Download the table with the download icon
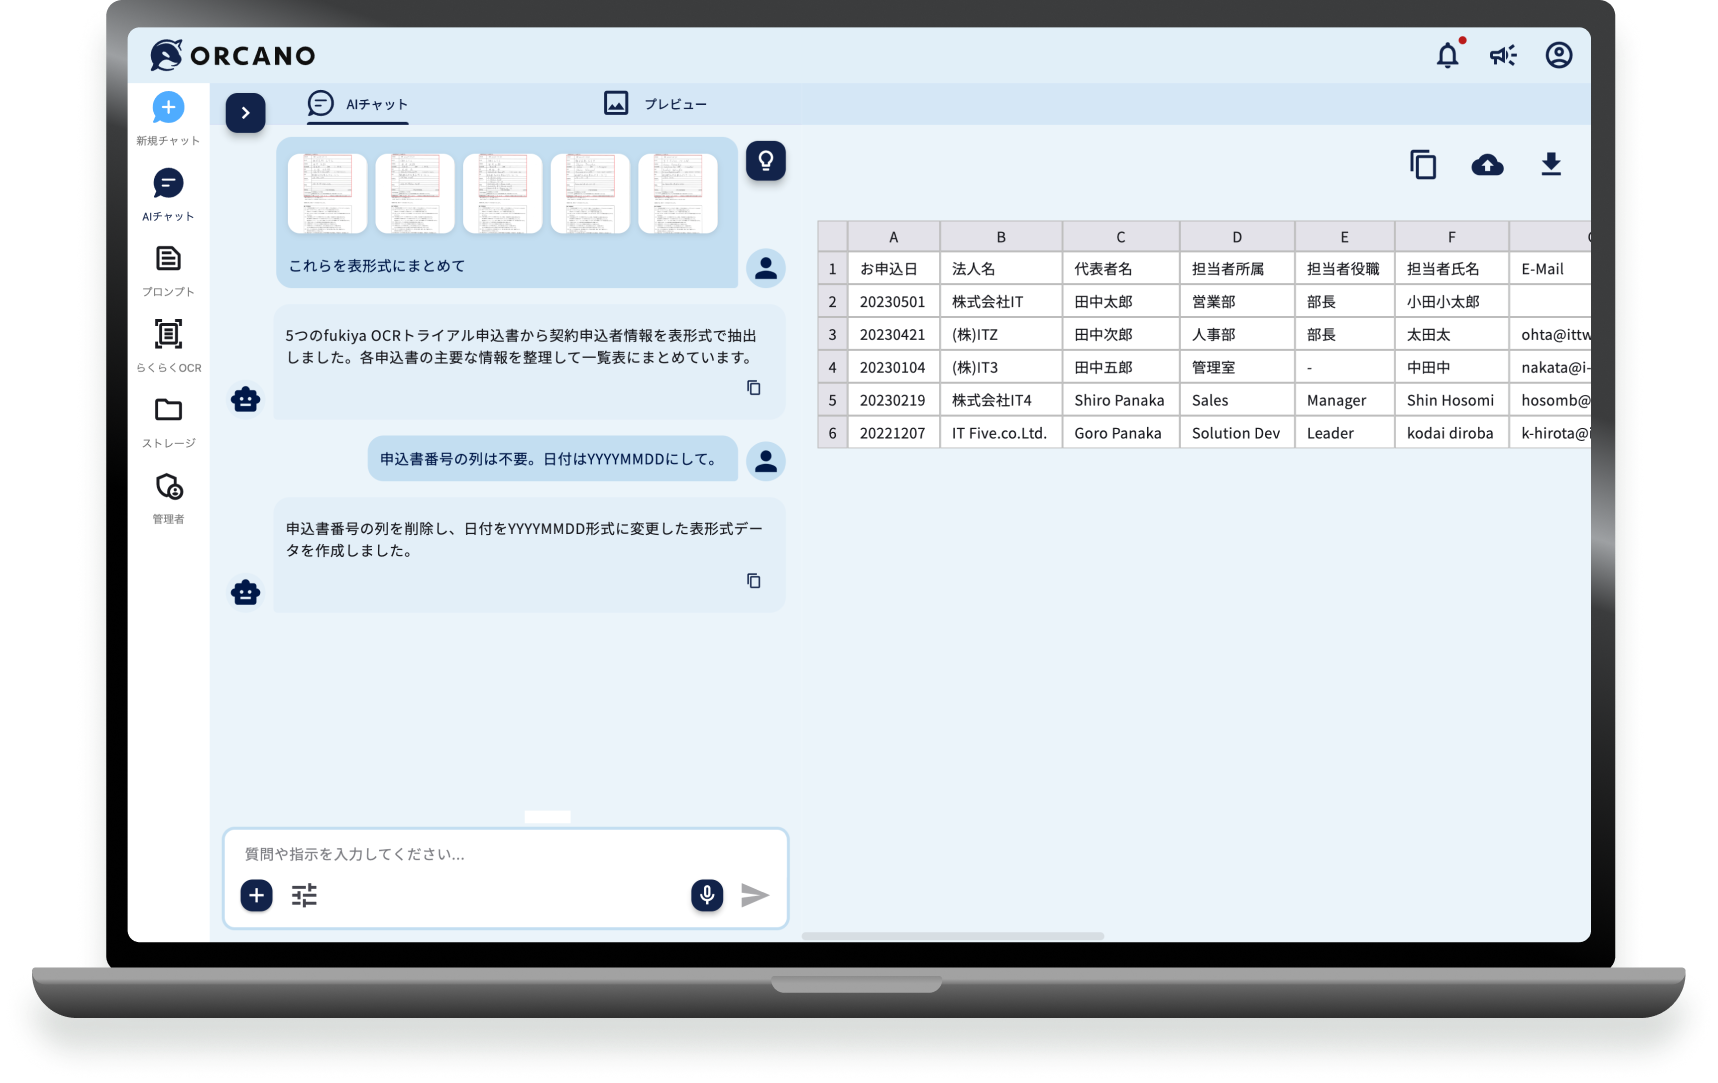The image size is (1718, 1083). pyautogui.click(x=1550, y=164)
